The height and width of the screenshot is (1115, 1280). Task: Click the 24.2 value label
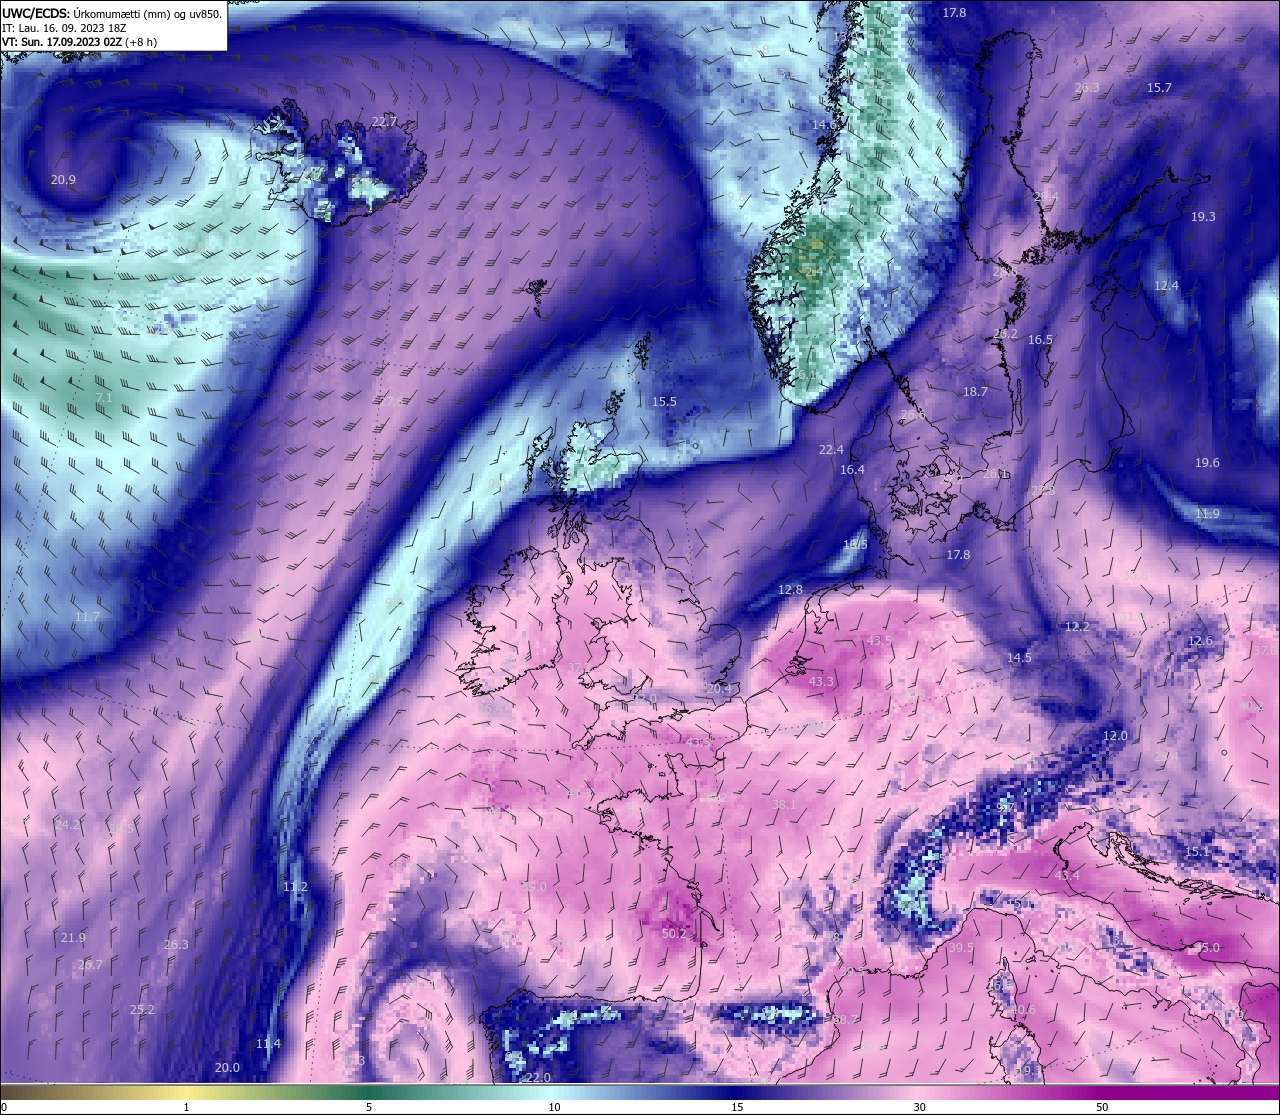pos(68,825)
